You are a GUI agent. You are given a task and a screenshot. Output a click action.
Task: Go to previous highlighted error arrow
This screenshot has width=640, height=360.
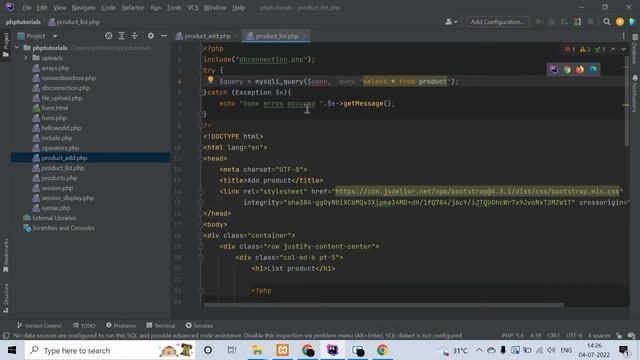(613, 49)
